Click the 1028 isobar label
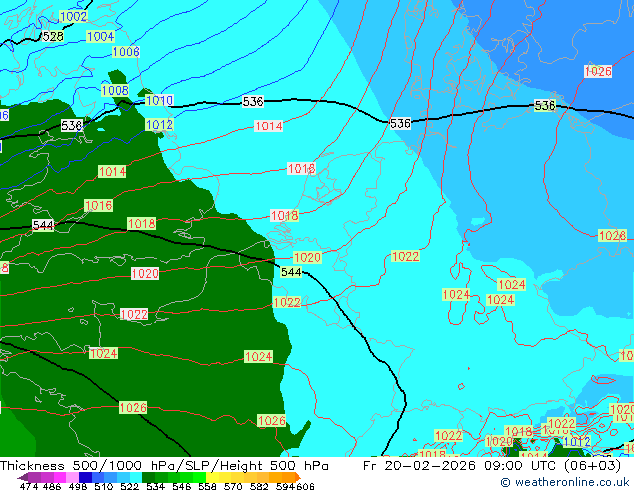 point(613,236)
